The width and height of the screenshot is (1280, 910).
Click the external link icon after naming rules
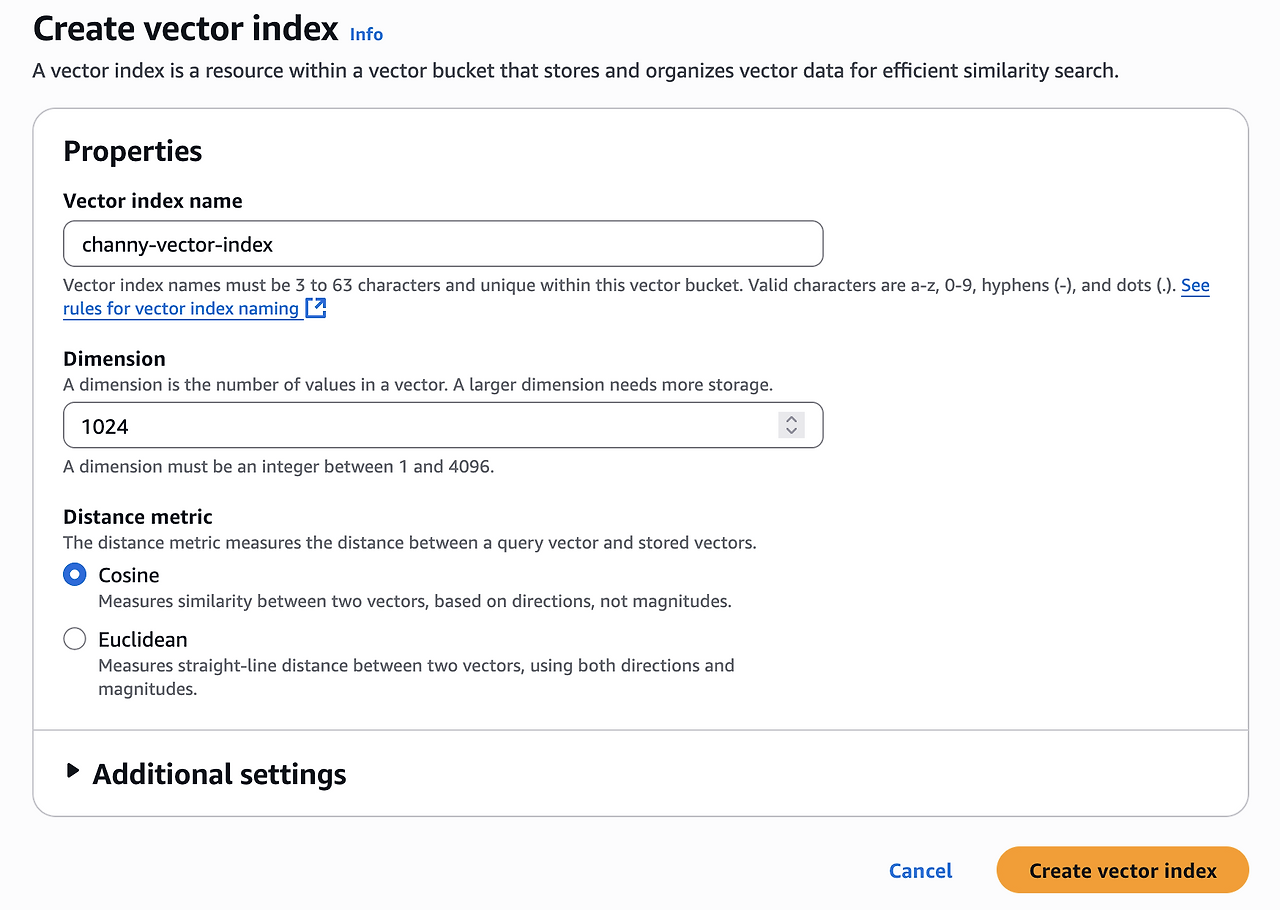tap(316, 308)
